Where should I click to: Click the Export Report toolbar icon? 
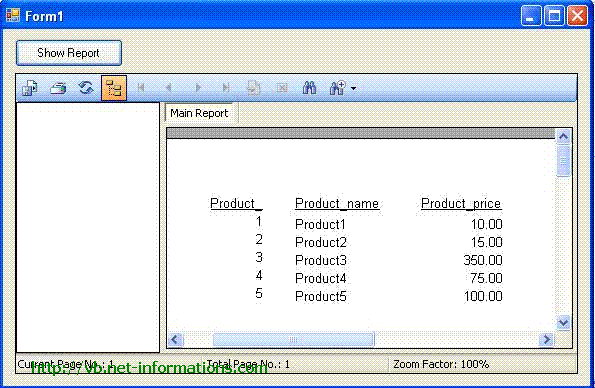coord(30,88)
